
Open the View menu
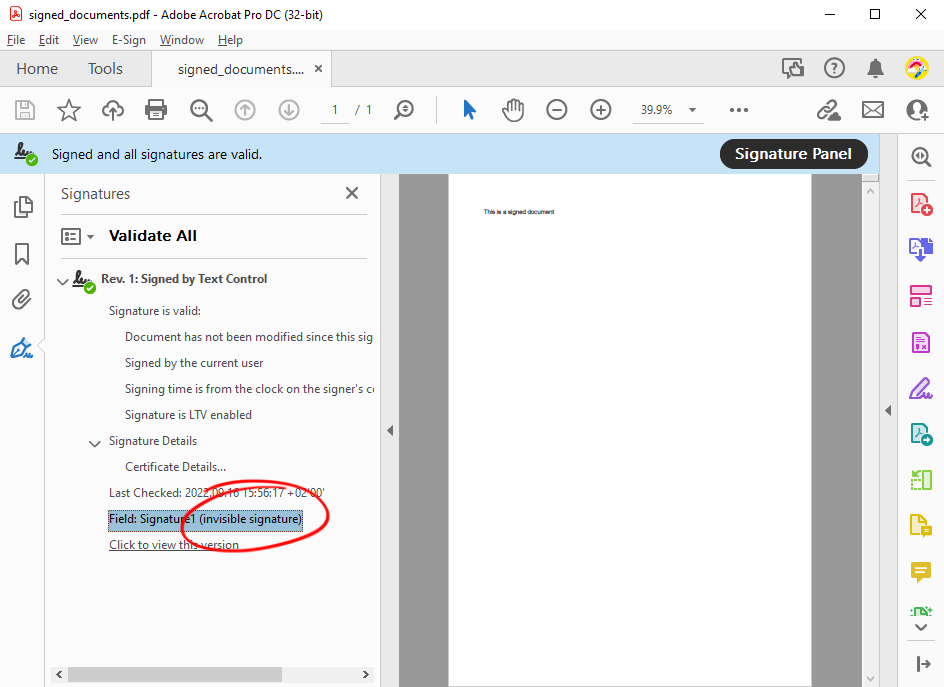tap(85, 40)
